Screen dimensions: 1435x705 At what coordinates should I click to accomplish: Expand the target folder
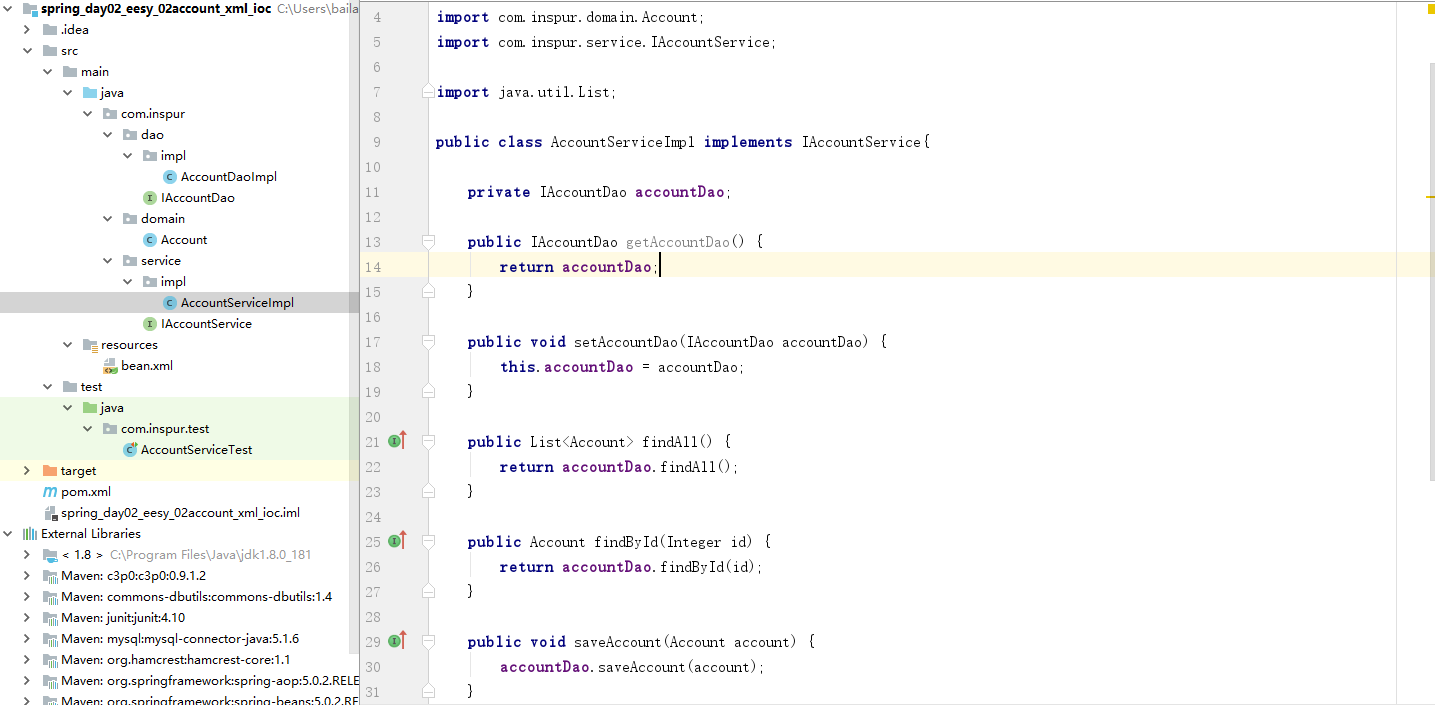pyautogui.click(x=28, y=471)
